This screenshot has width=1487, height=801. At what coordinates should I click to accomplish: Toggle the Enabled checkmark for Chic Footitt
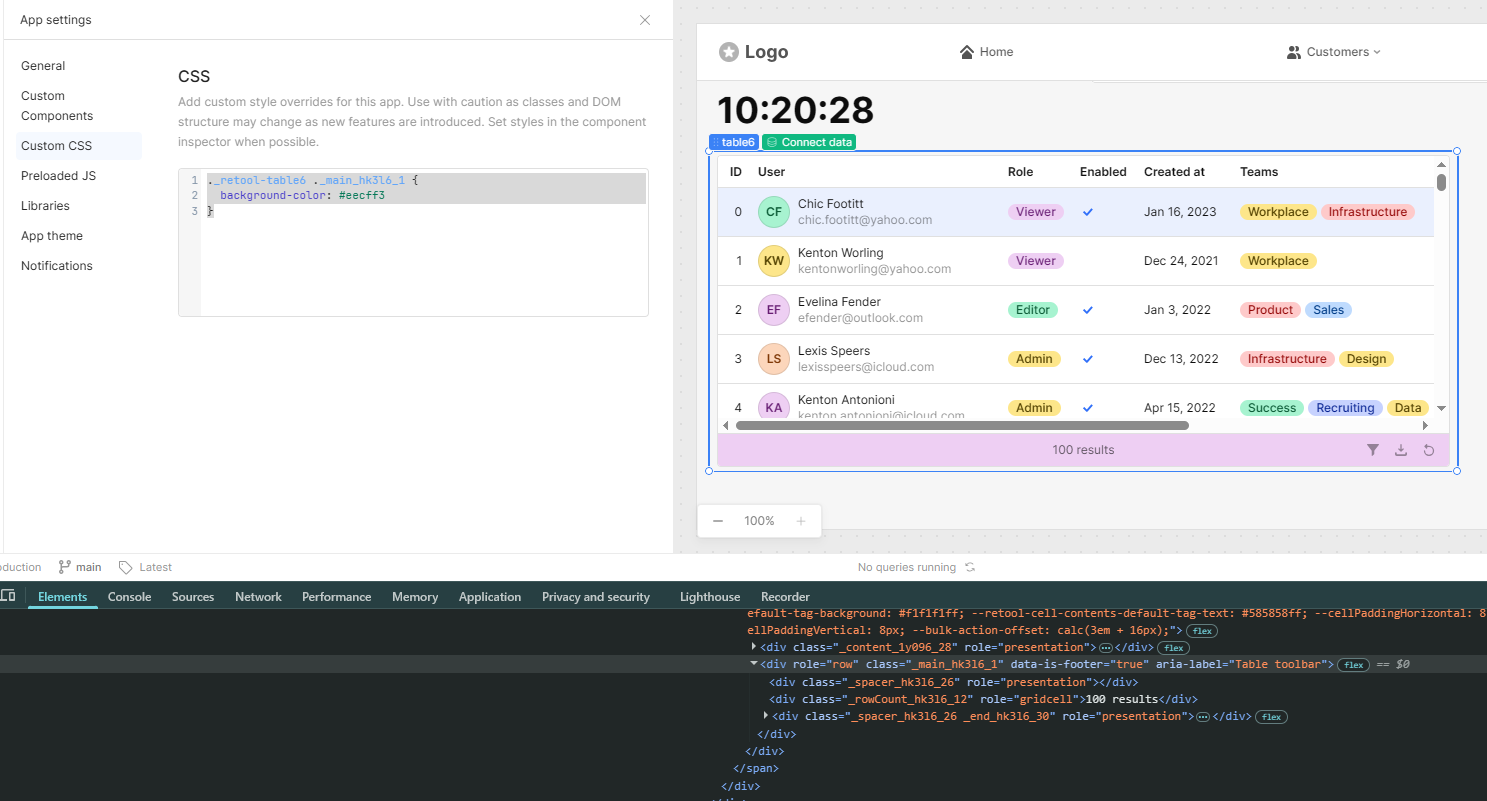1088,212
